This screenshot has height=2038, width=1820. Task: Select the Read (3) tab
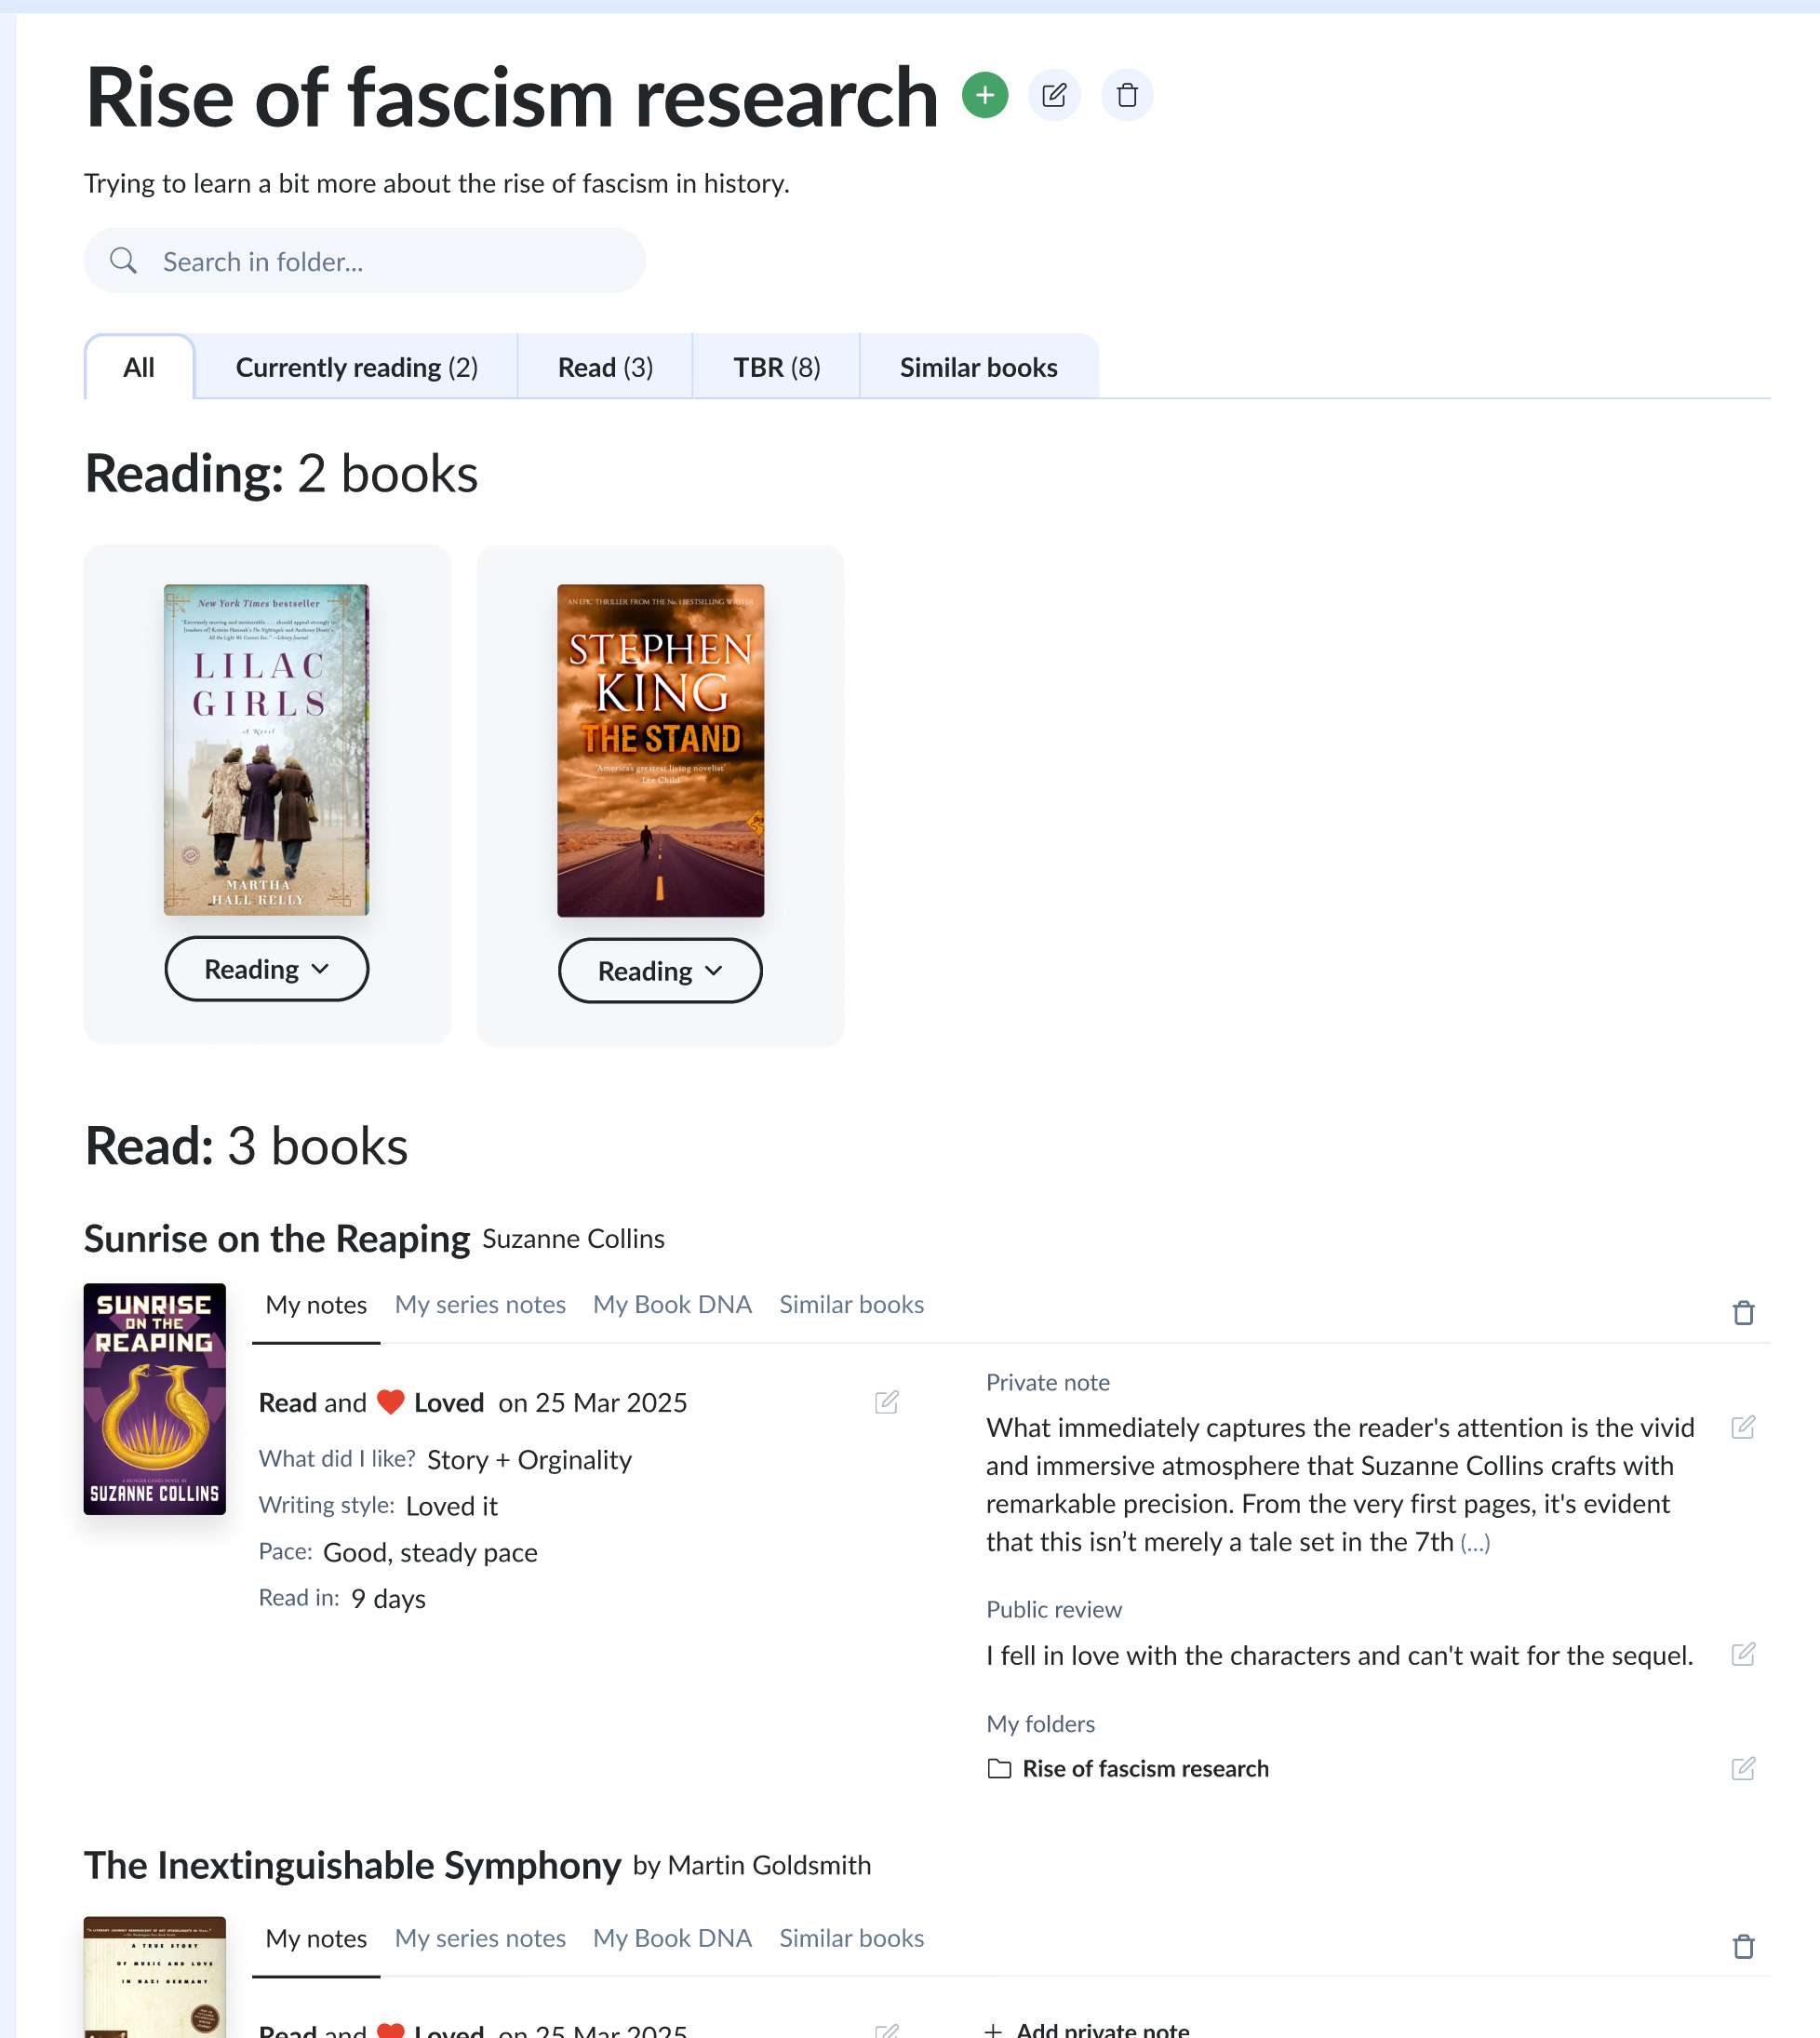point(605,367)
